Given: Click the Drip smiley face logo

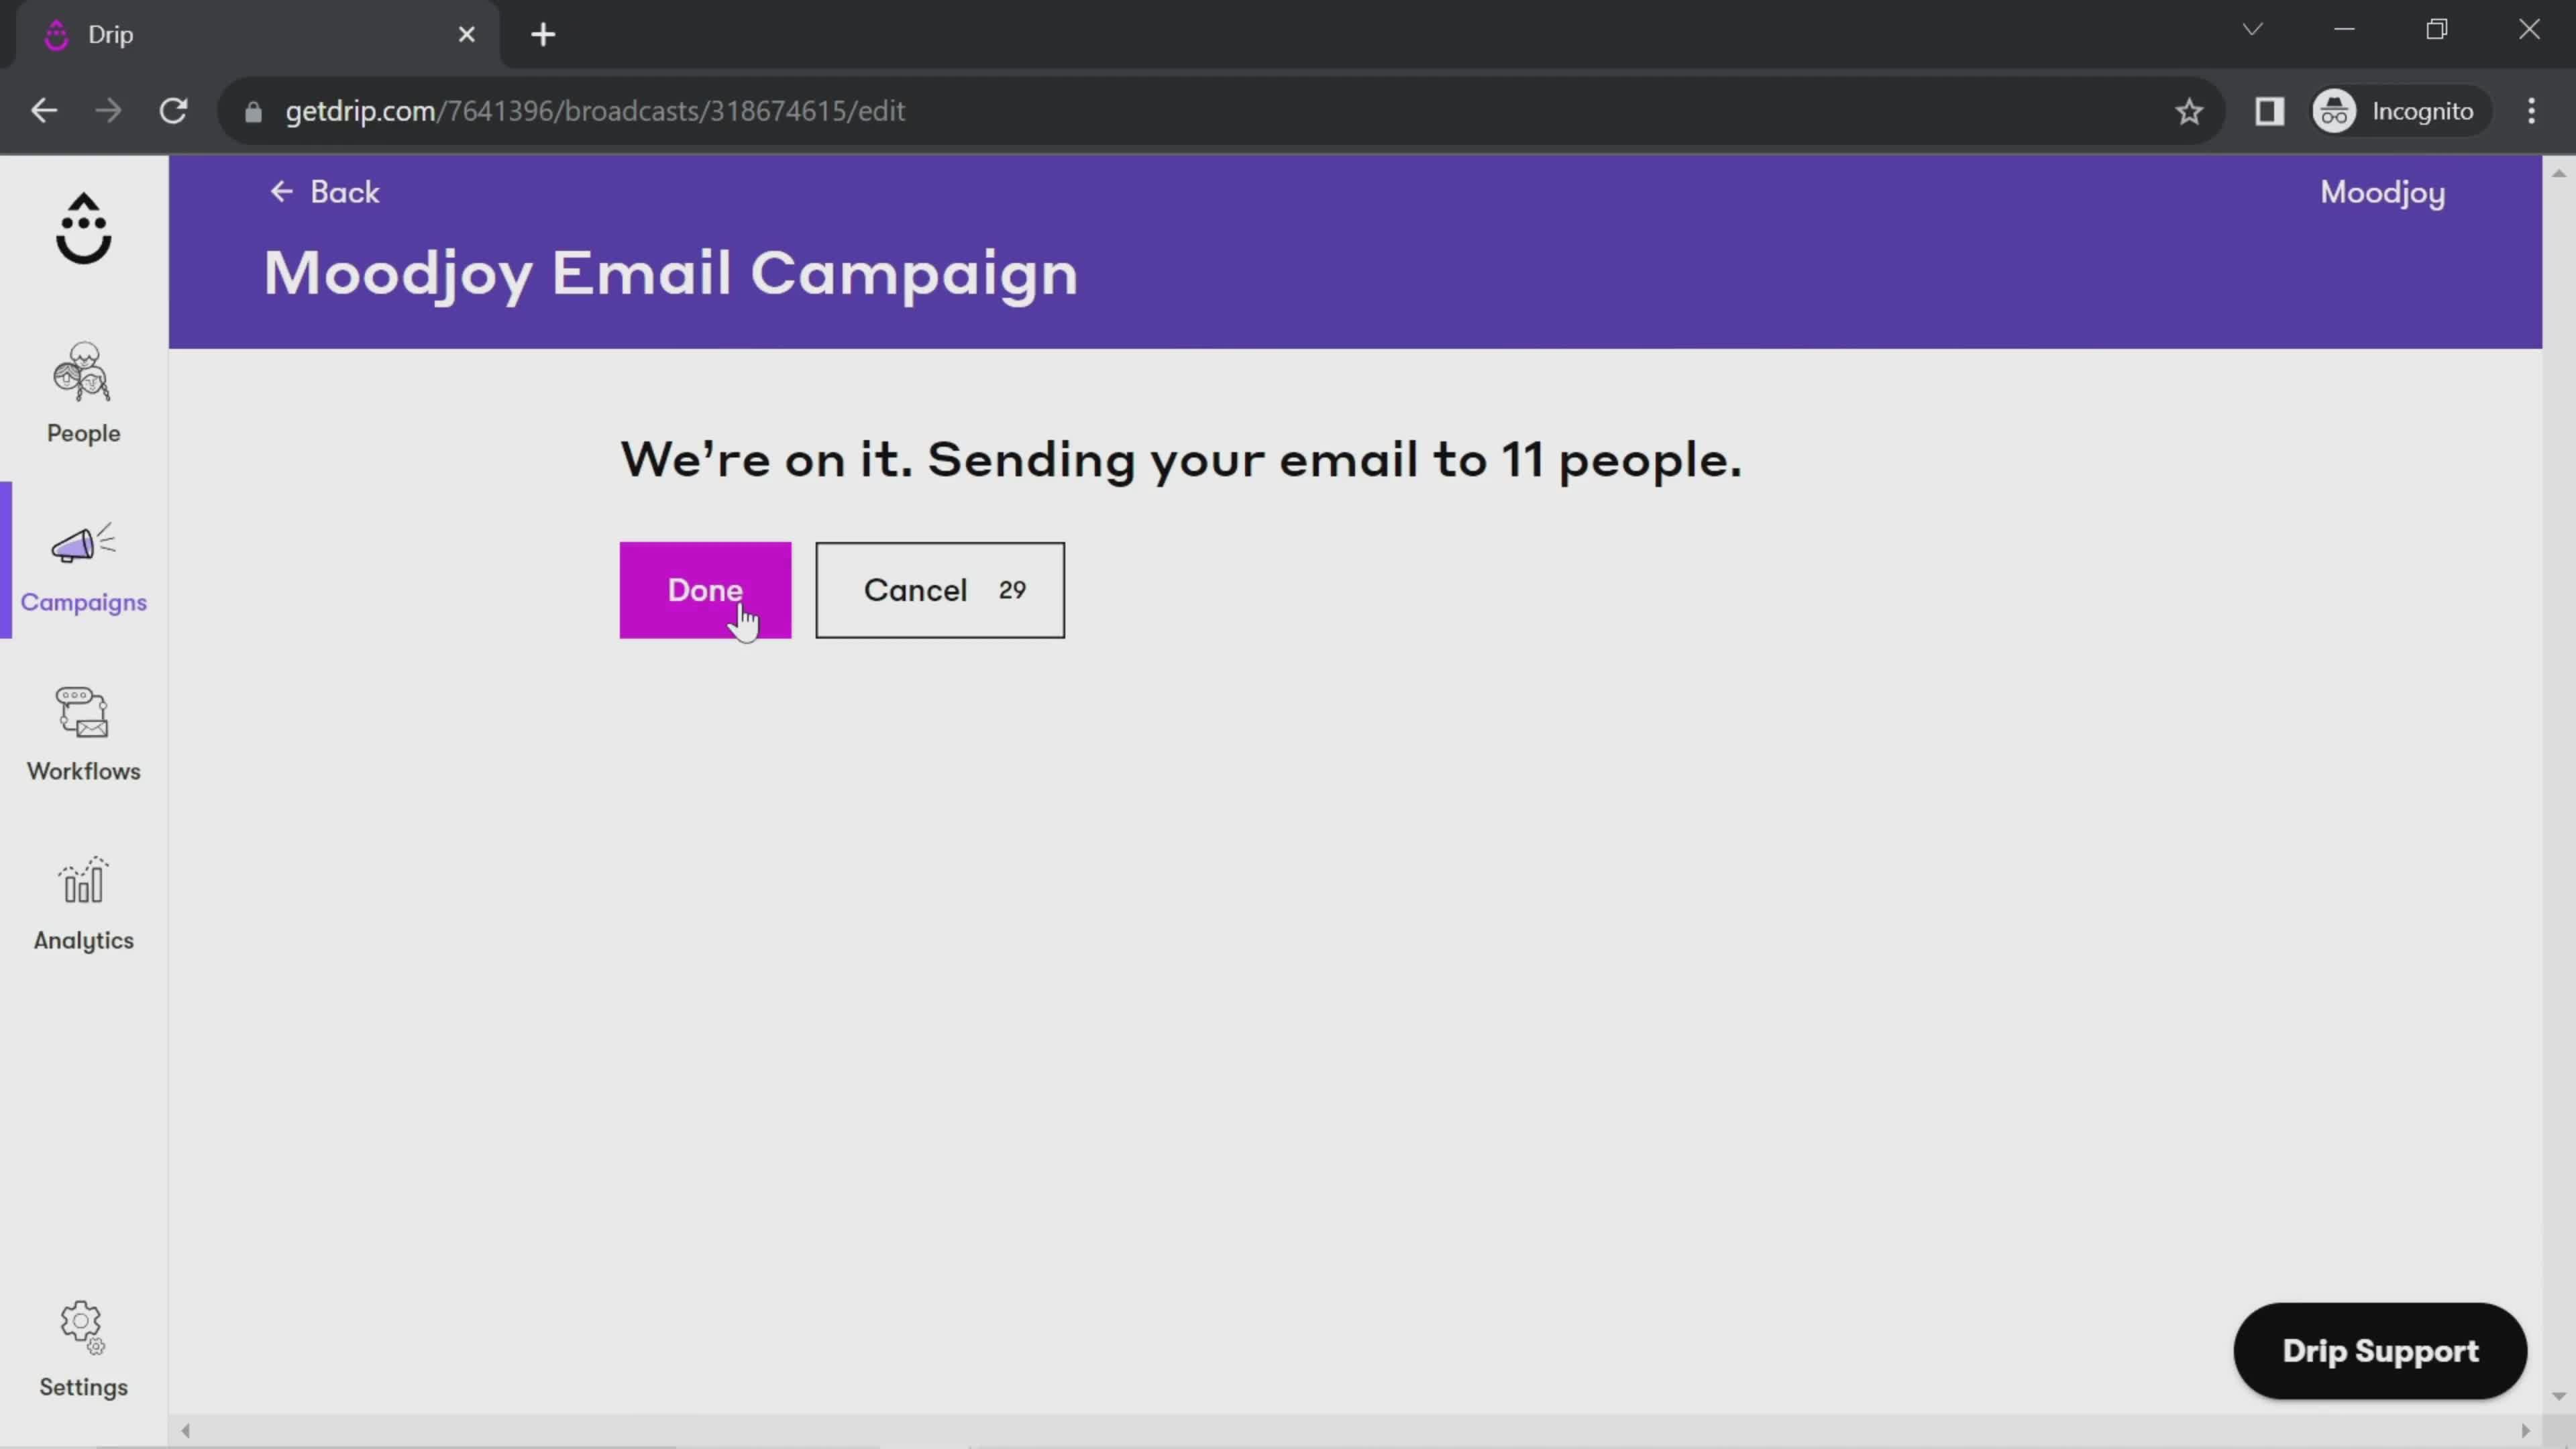Looking at the screenshot, I should (x=83, y=230).
